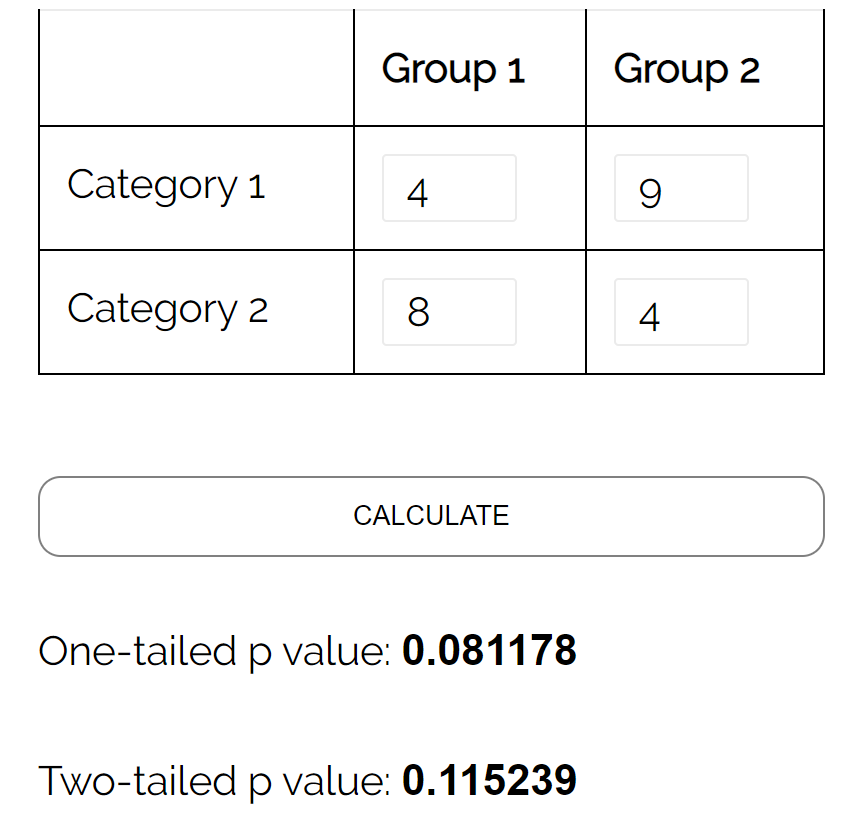864x832 pixels.
Task: Click the digit 2 in 'Category 2' label
Action: (x=258, y=312)
